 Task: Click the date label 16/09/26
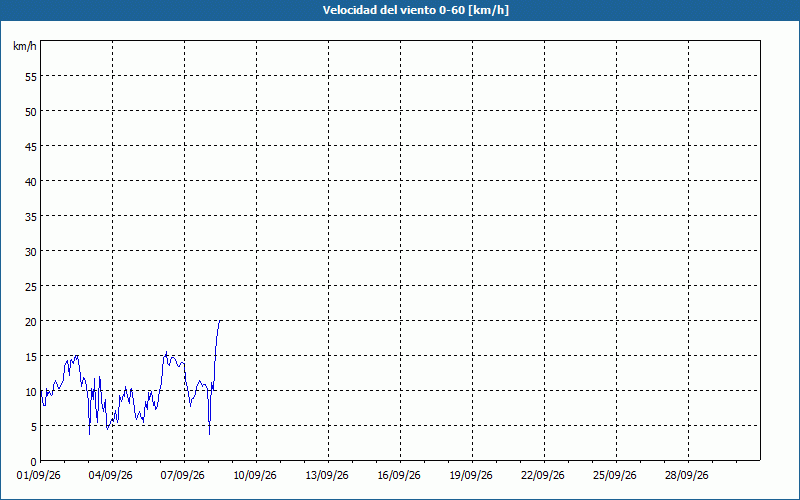[399, 476]
